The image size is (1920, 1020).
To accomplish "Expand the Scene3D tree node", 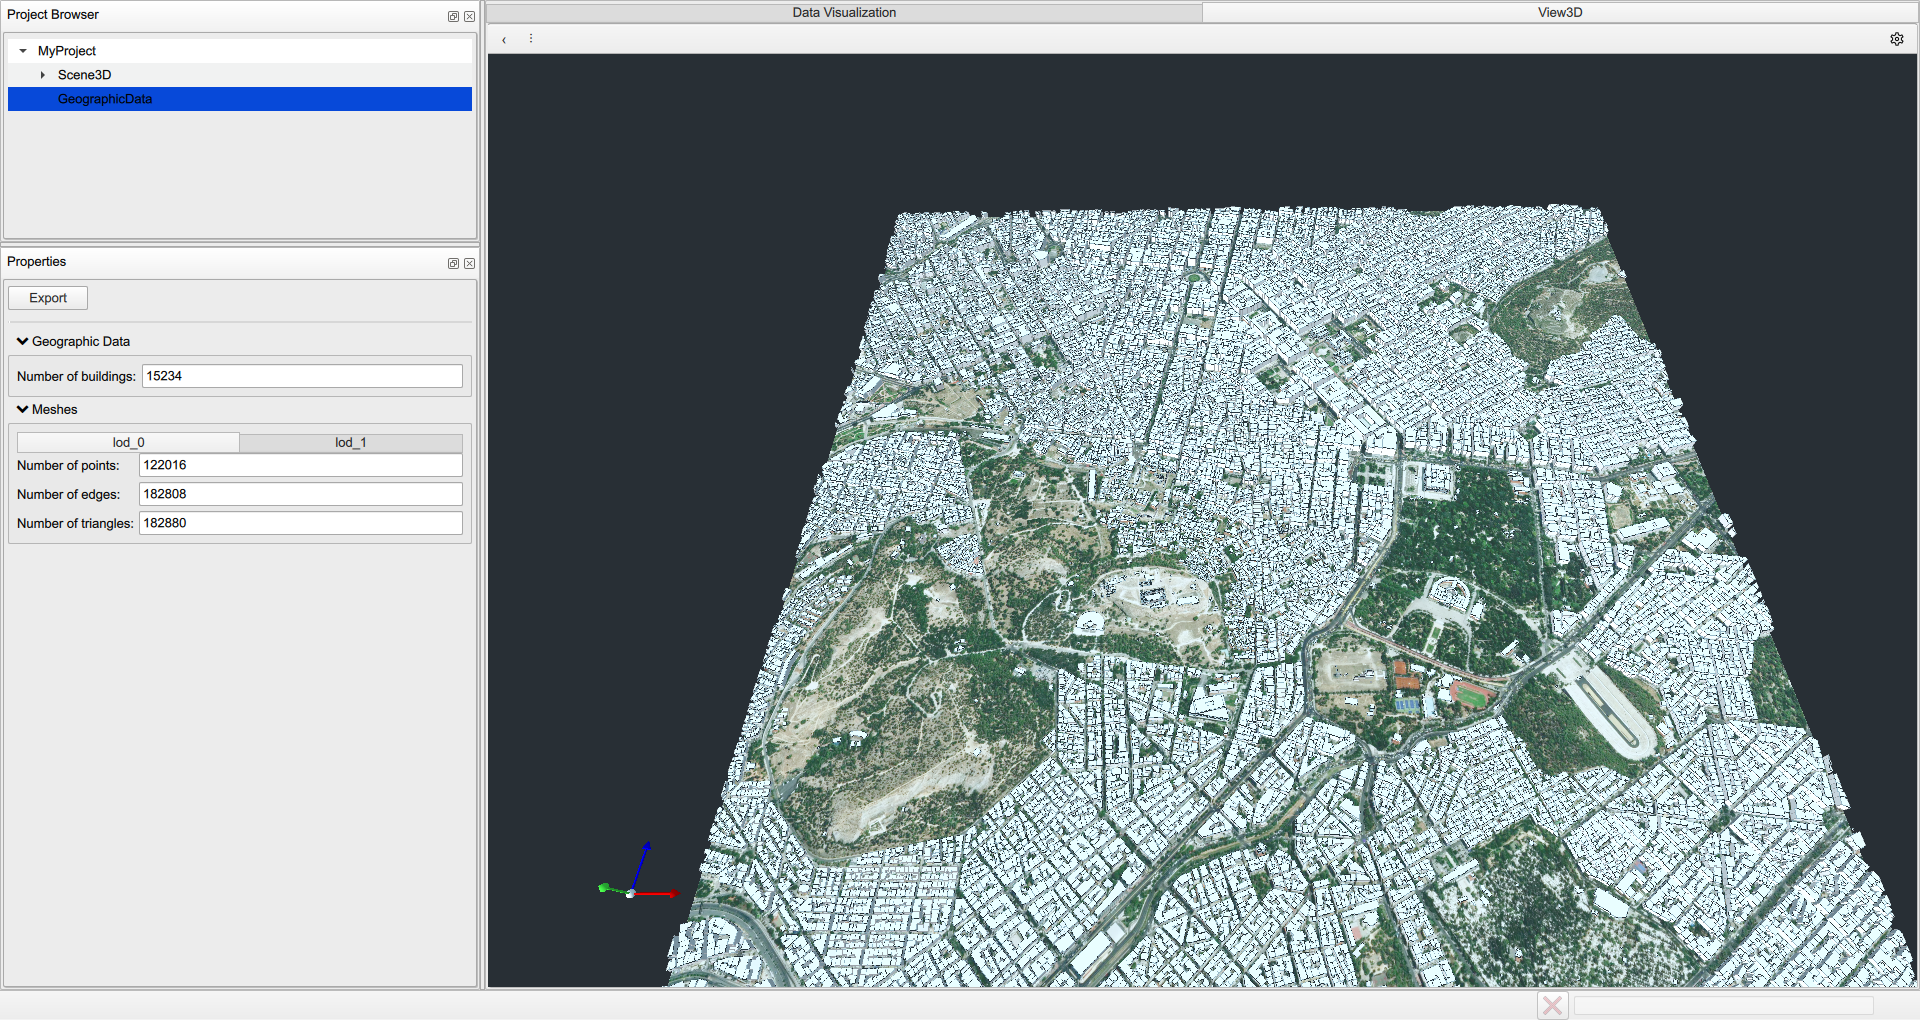I will 43,75.
